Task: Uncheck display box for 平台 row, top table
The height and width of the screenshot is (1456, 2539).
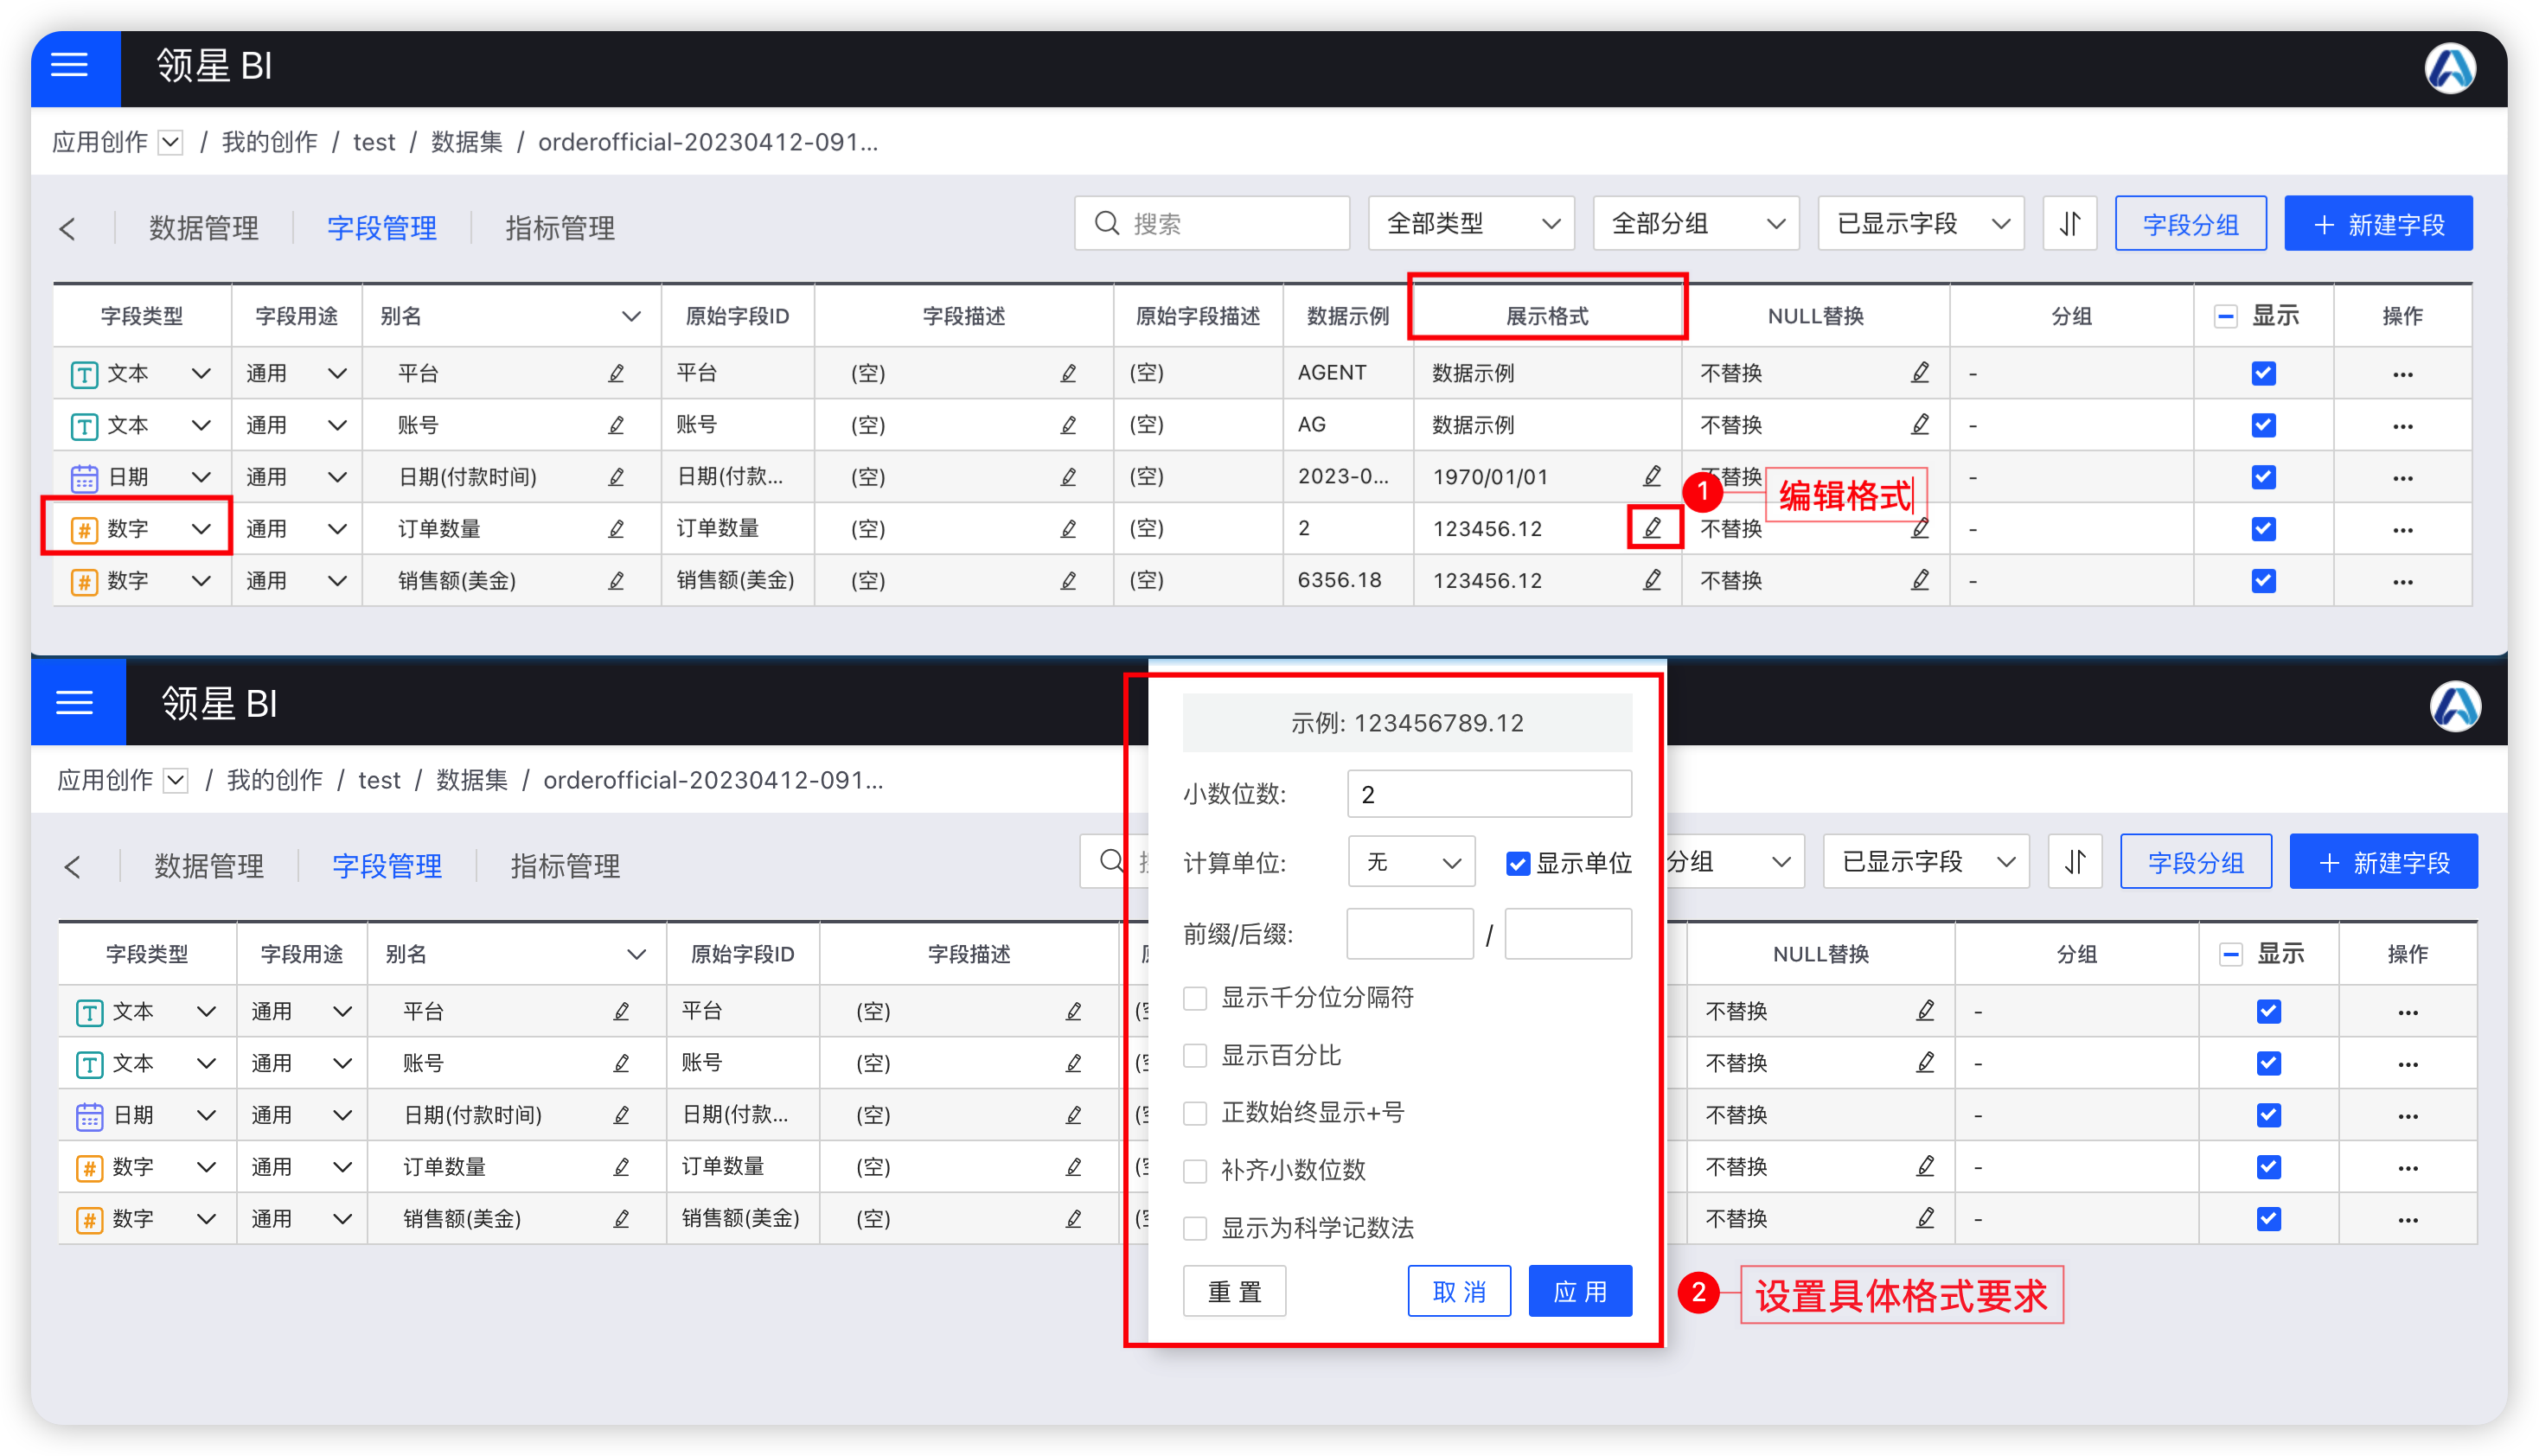Action: 2263,373
